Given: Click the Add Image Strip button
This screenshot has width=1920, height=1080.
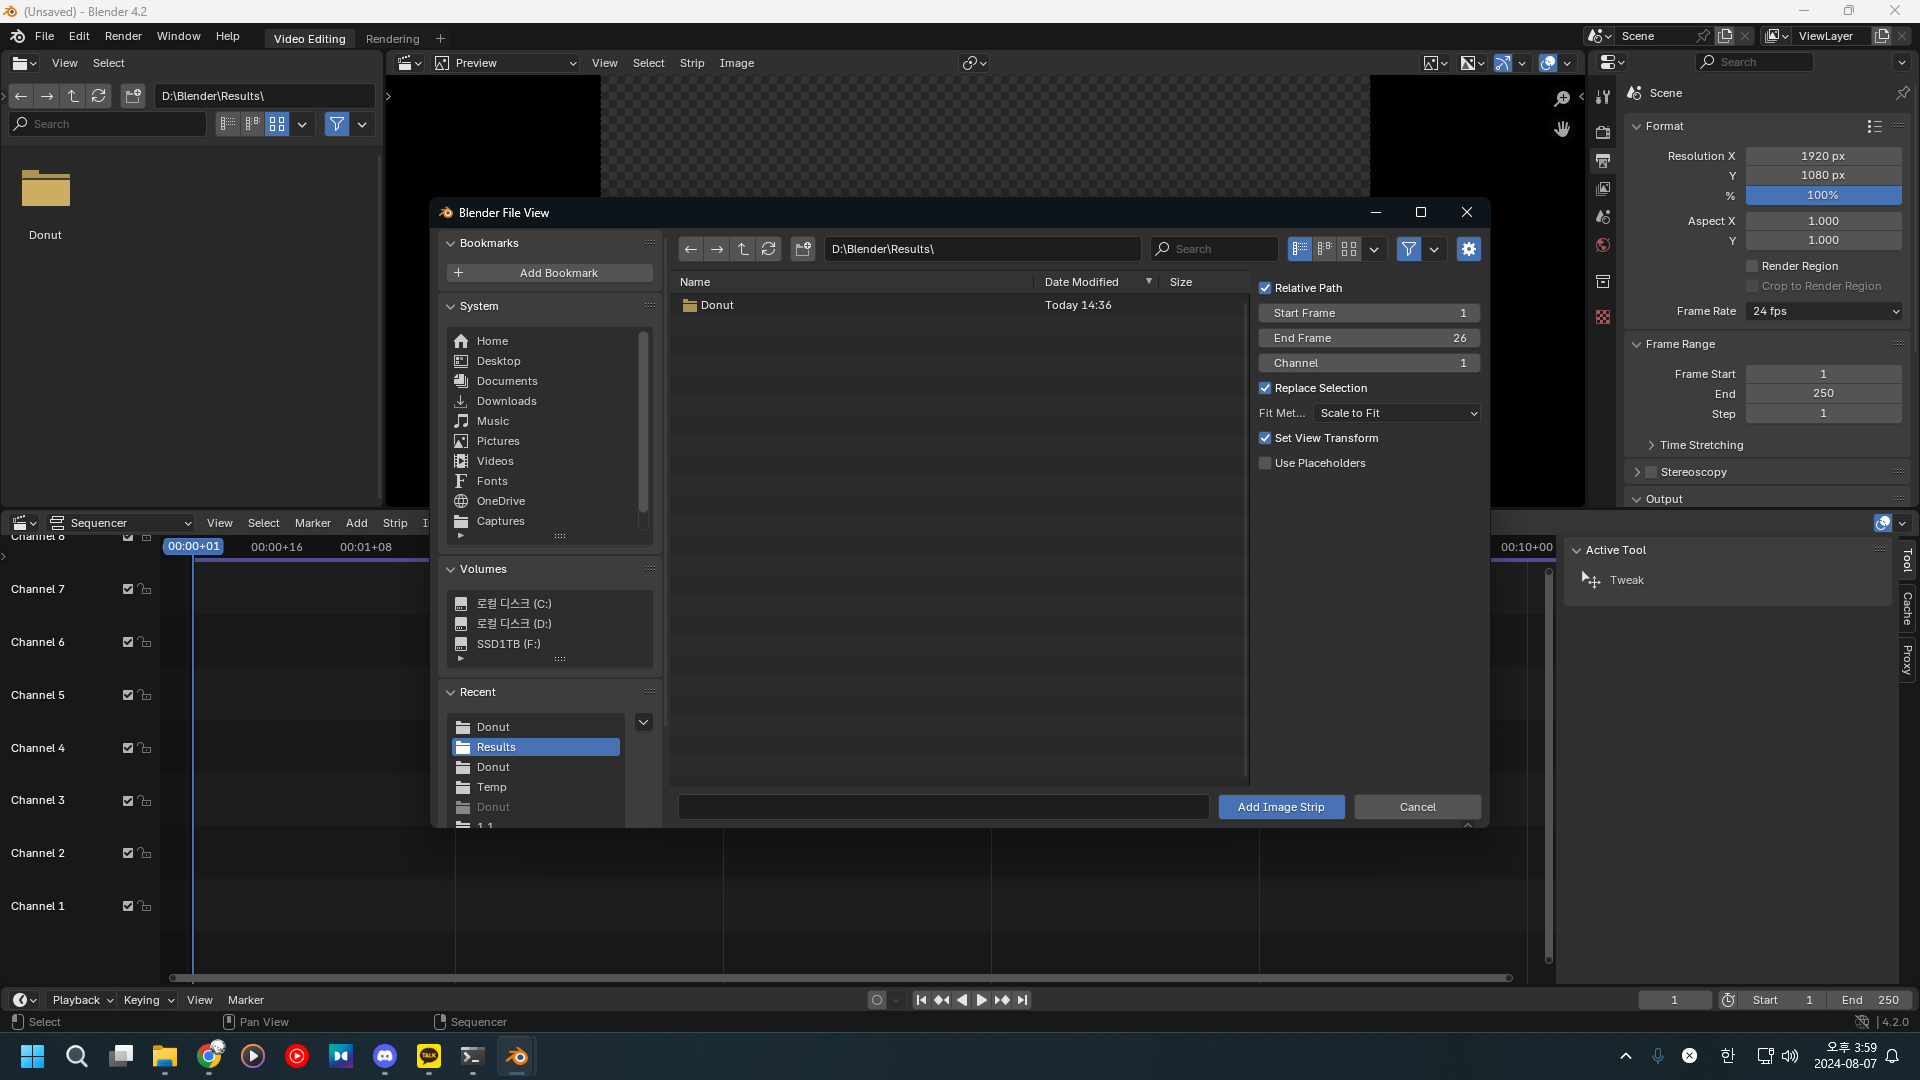Looking at the screenshot, I should [1280, 807].
